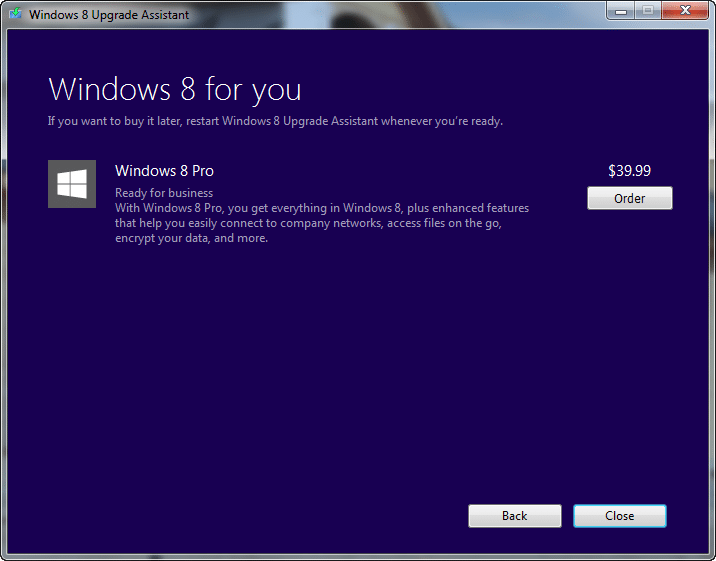Click the Upgrade Assistant title bar icon
This screenshot has width=716, height=561.
tap(16, 13)
